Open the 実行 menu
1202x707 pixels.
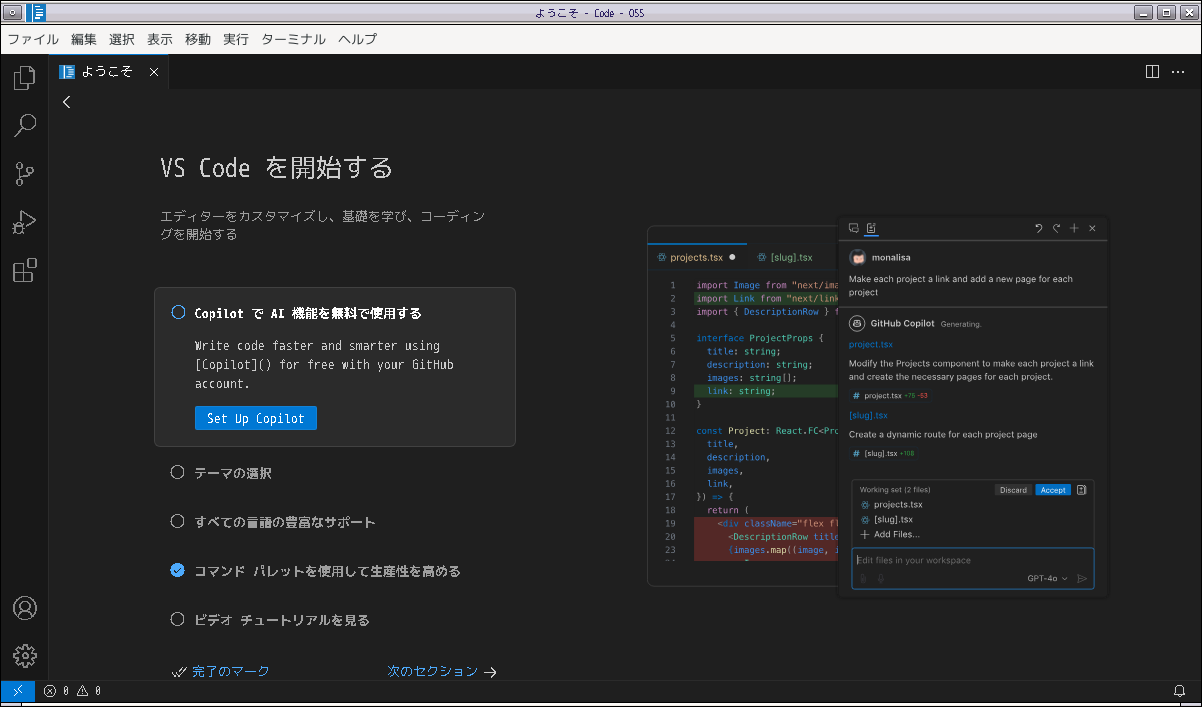[236, 39]
